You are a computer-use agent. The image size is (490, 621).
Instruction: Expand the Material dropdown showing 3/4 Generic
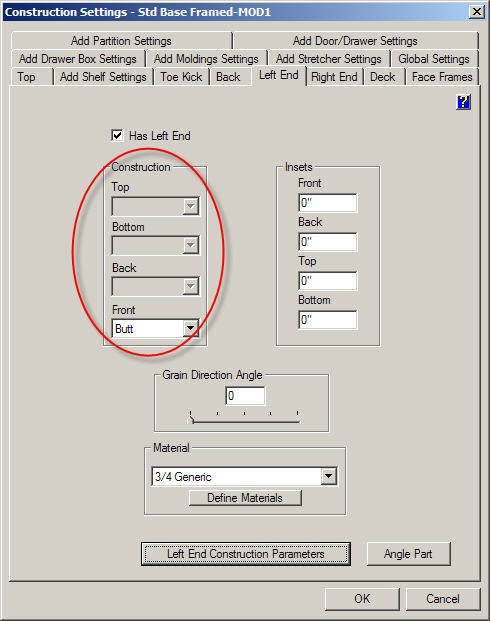coord(244,476)
